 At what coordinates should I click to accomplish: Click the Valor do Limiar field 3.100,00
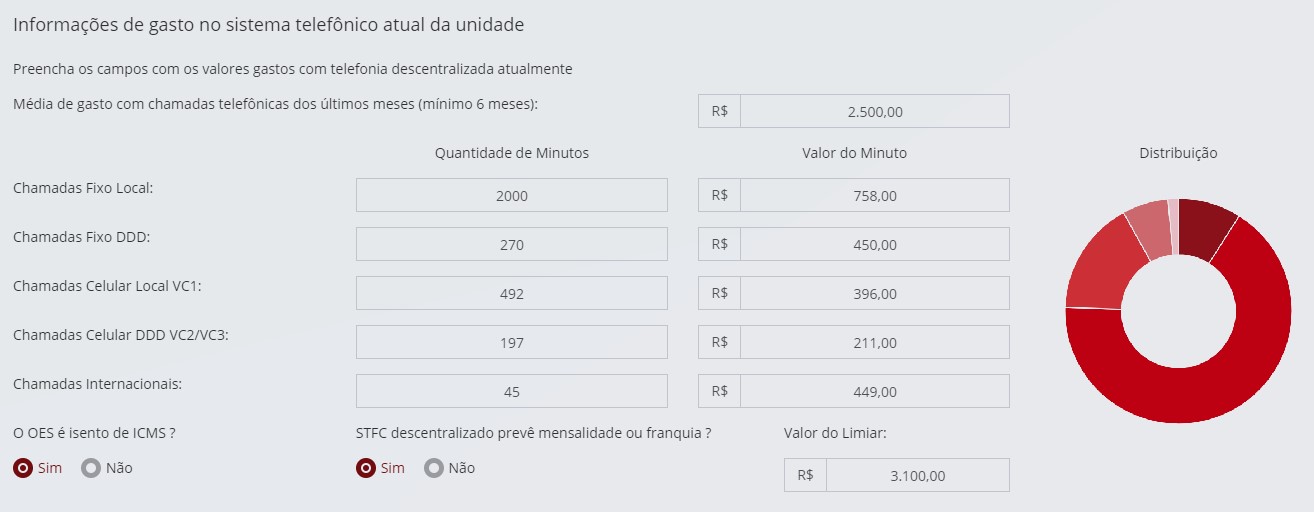[x=917, y=476]
